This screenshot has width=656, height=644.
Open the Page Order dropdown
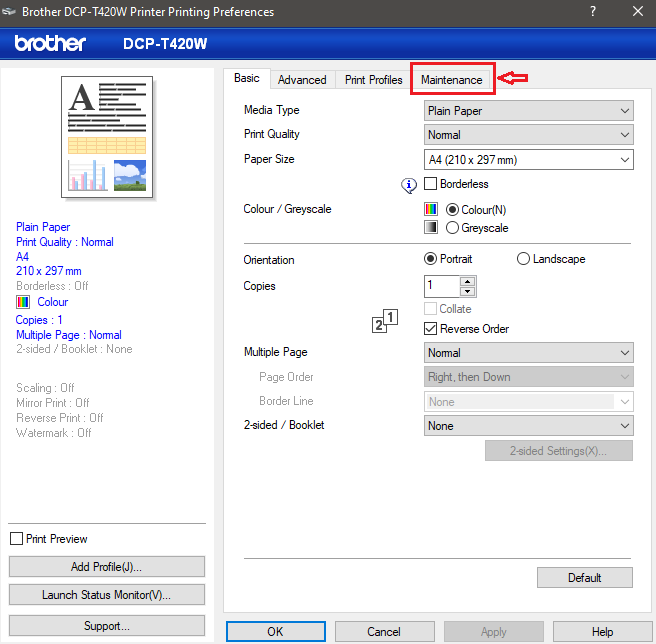(528, 377)
